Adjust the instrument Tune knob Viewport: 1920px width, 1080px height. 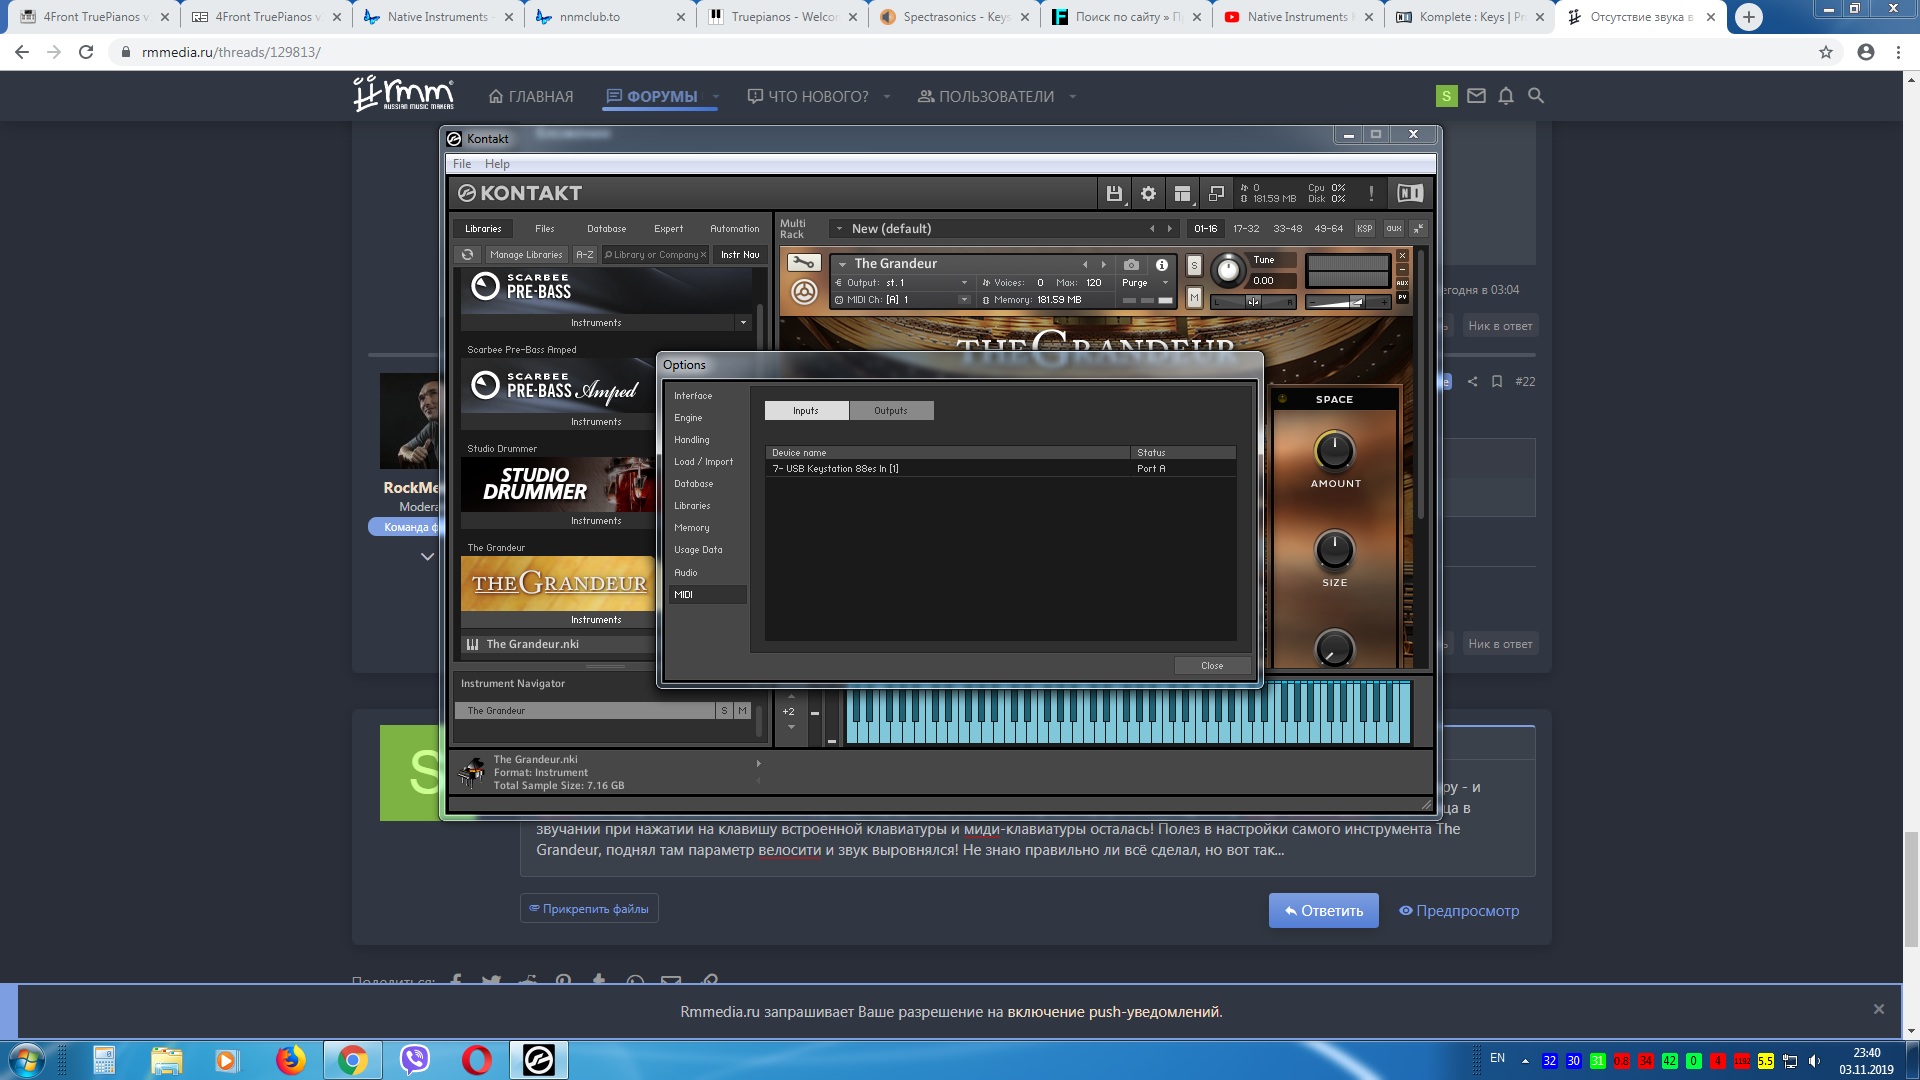click(1227, 269)
